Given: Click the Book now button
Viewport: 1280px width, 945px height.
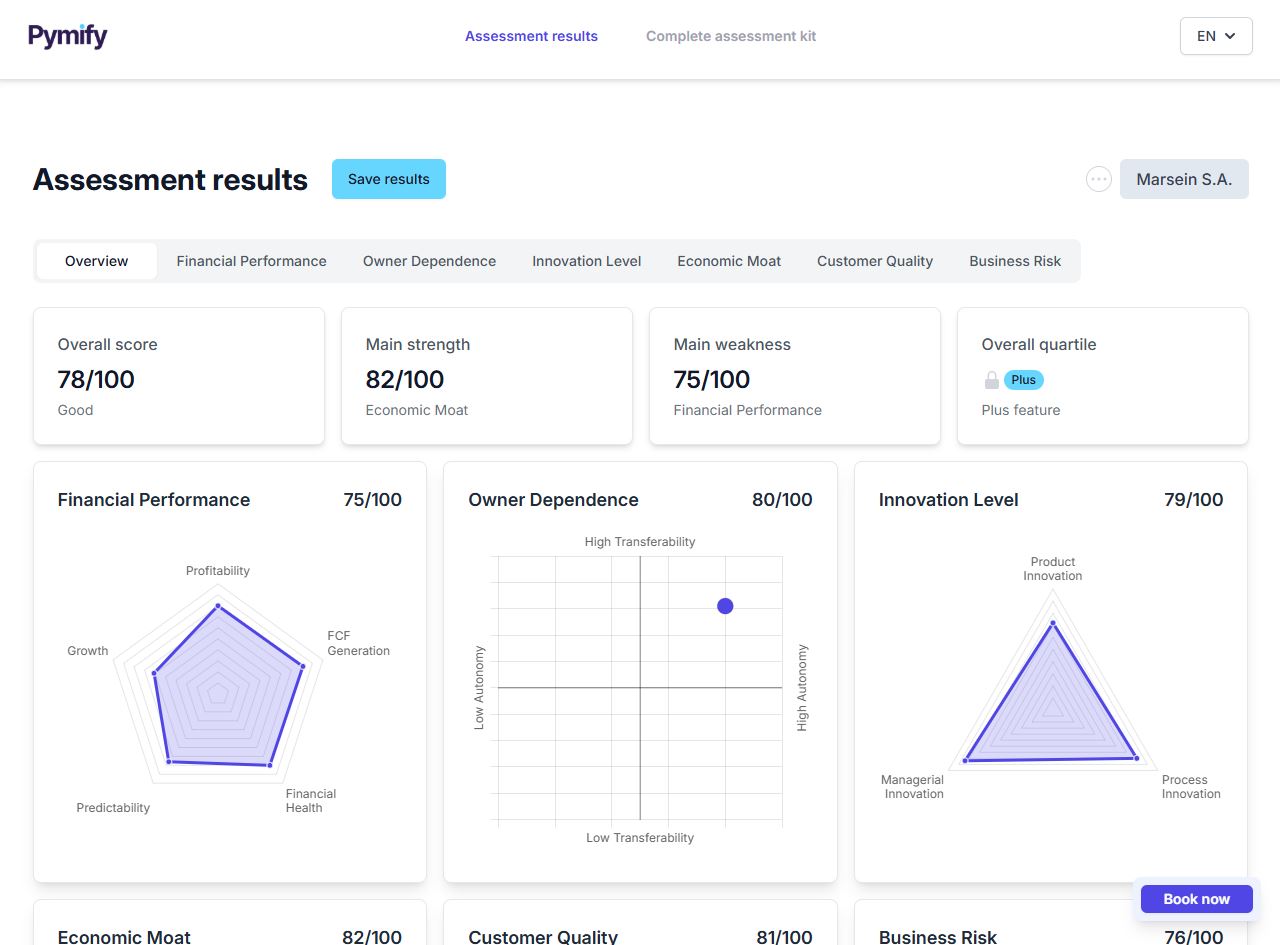Looking at the screenshot, I should coord(1197,899).
